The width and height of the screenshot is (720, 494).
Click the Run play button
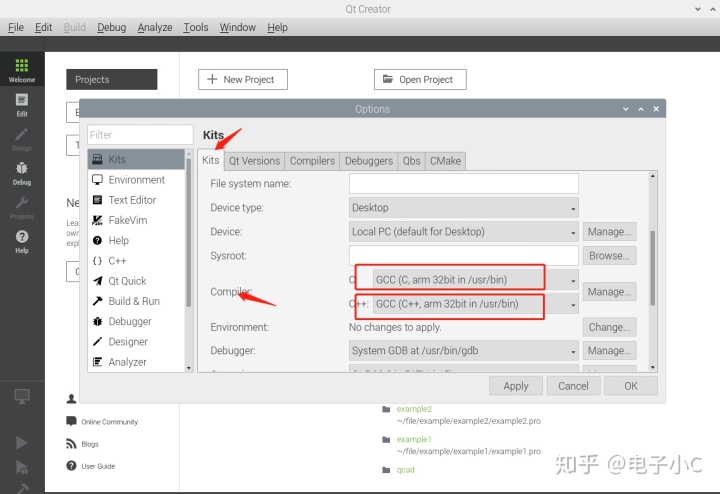[x=22, y=443]
